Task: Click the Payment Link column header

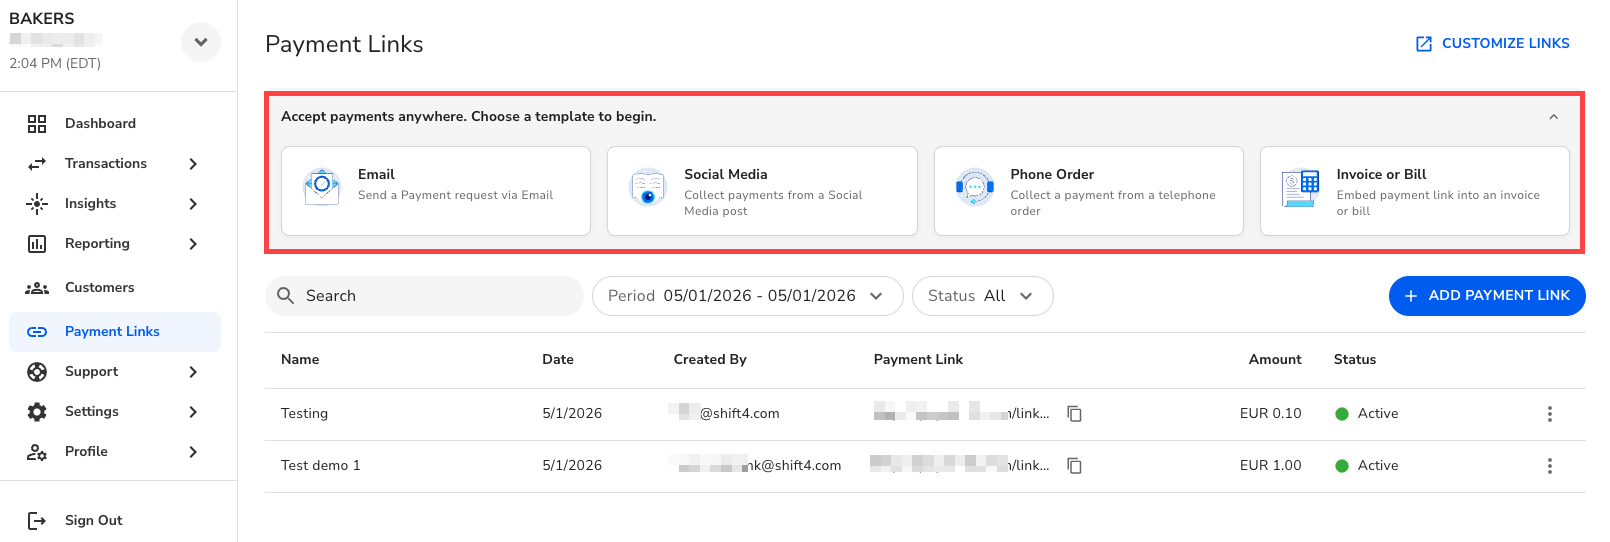Action: (x=918, y=360)
